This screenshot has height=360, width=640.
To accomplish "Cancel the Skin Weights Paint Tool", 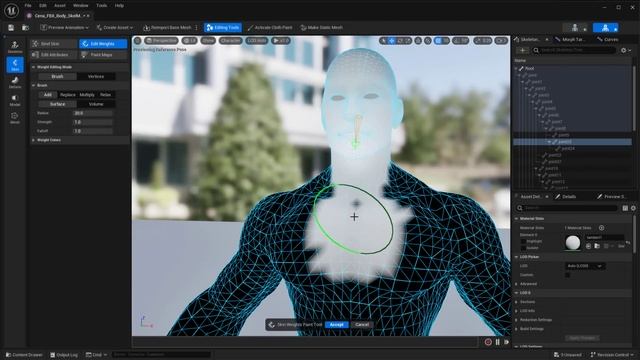I will coord(362,325).
